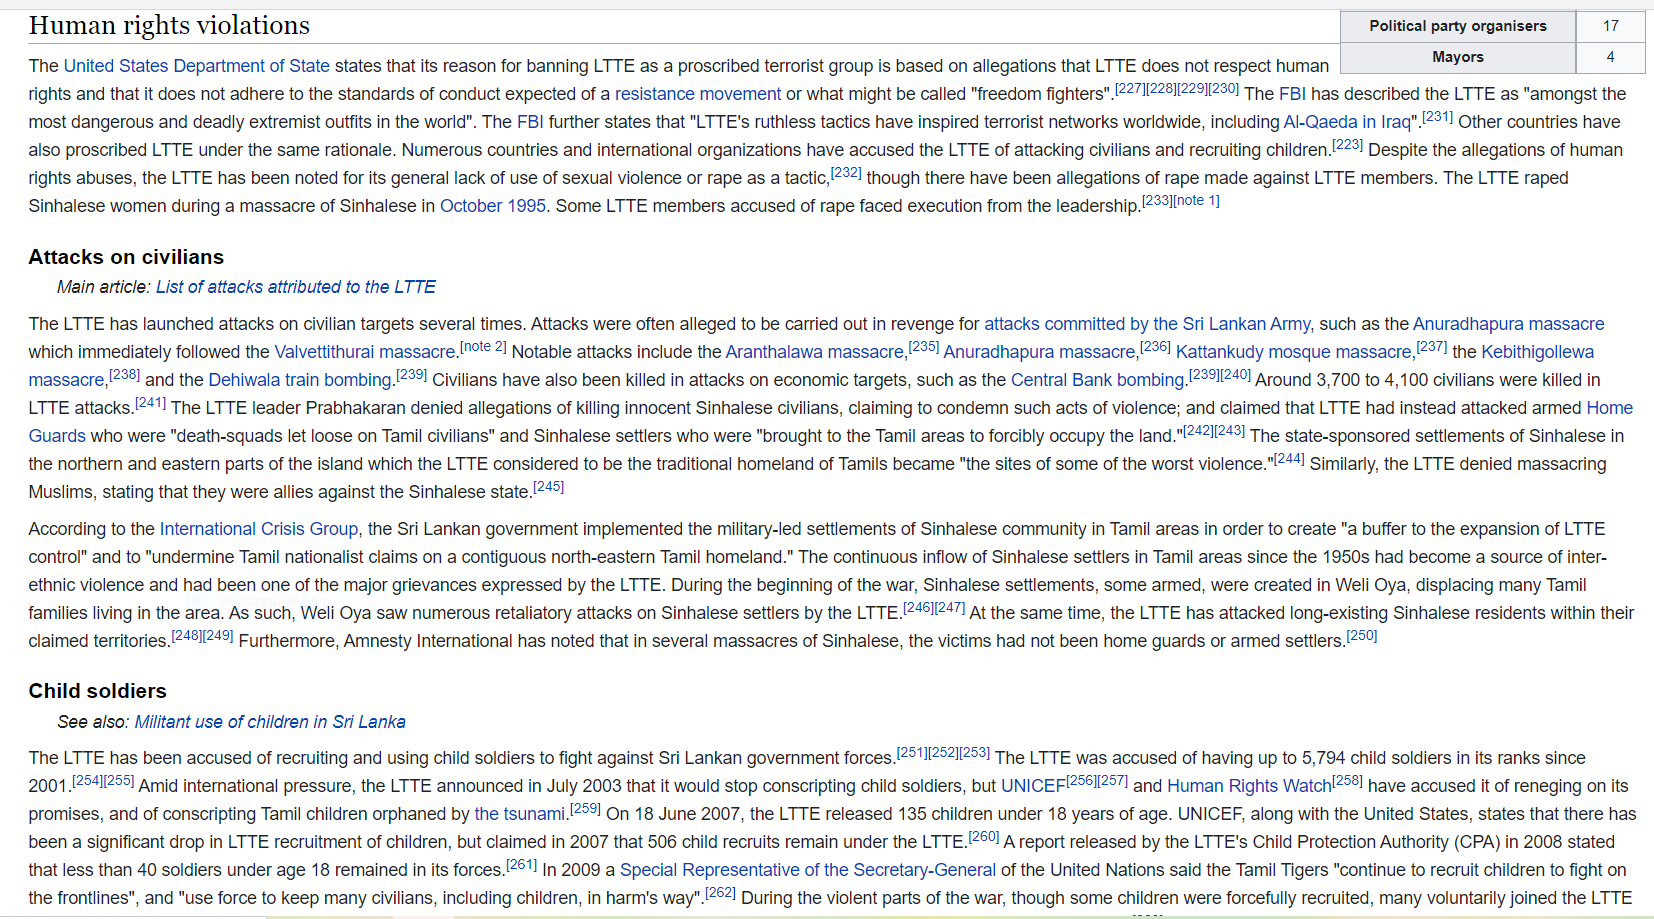1654x919 pixels.
Task: Open List of attacks attributed to the LTTE
Action: click(x=296, y=287)
